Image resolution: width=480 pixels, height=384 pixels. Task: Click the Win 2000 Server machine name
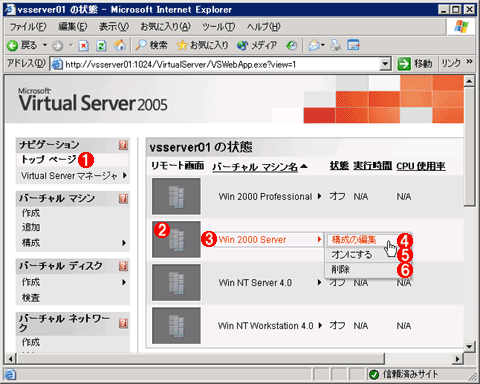[252, 240]
